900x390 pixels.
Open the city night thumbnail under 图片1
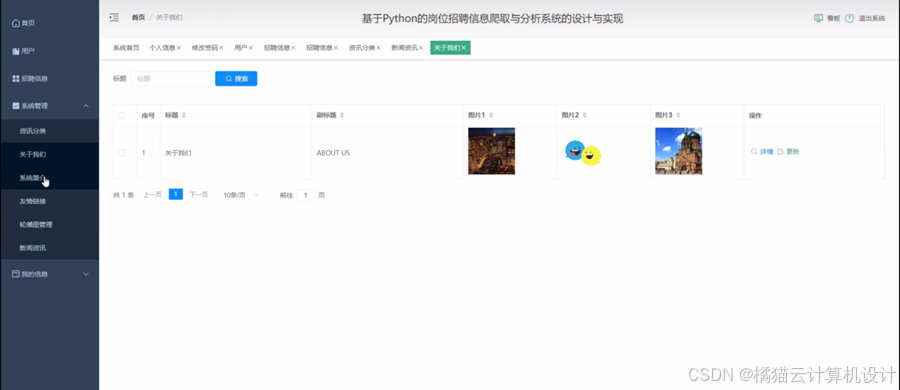(x=491, y=151)
